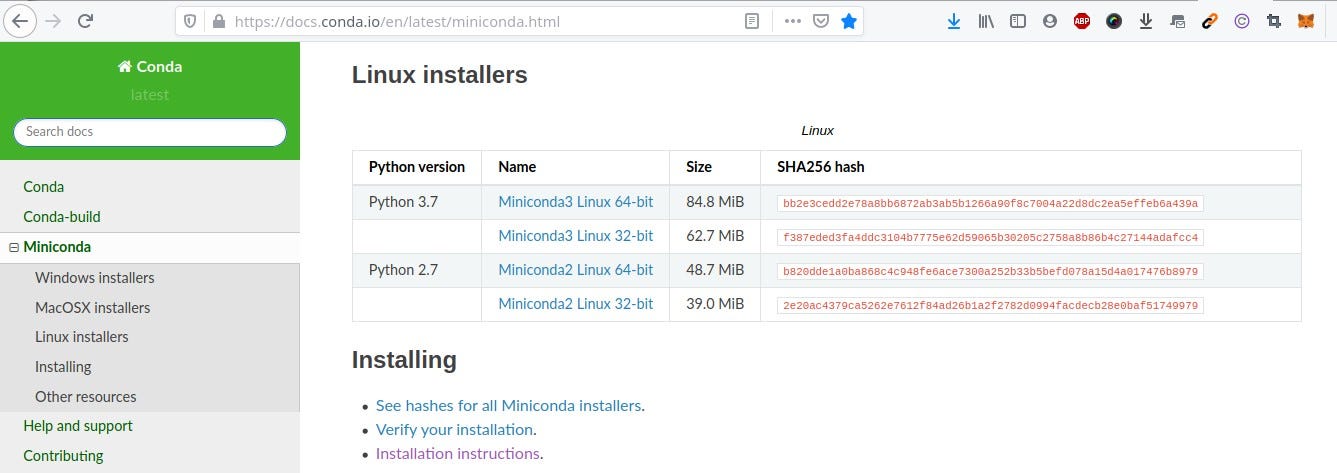Click the browser forward arrow
The height and width of the screenshot is (473, 1337).
(x=53, y=20)
